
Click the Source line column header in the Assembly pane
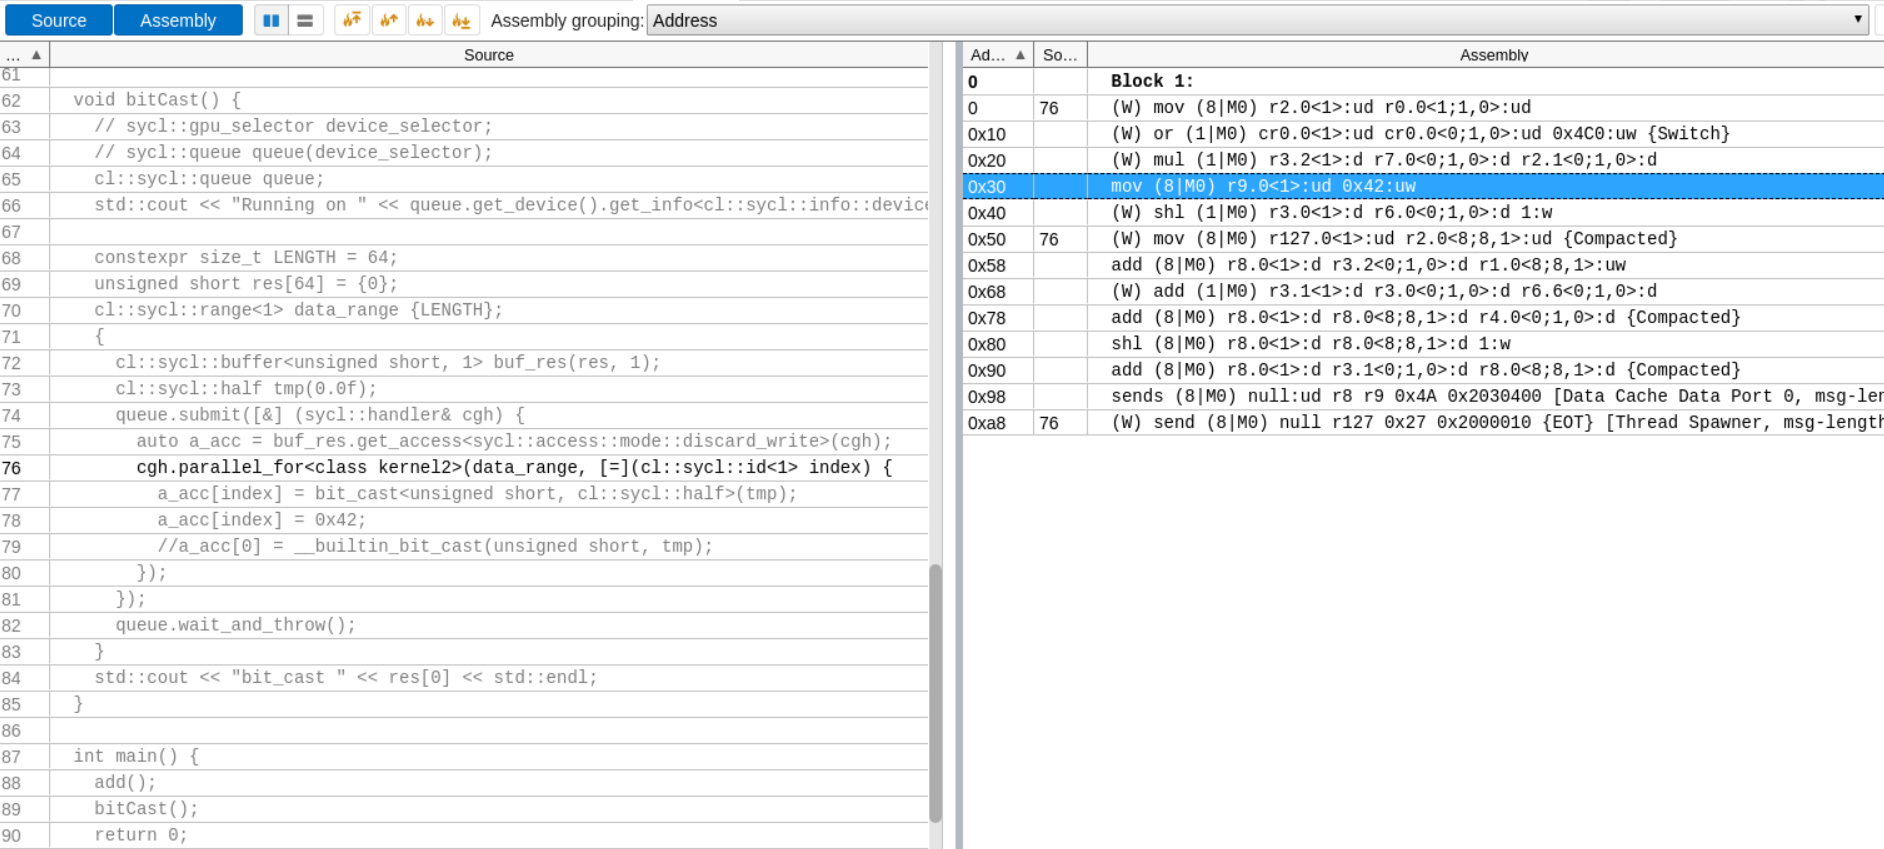click(x=1060, y=55)
